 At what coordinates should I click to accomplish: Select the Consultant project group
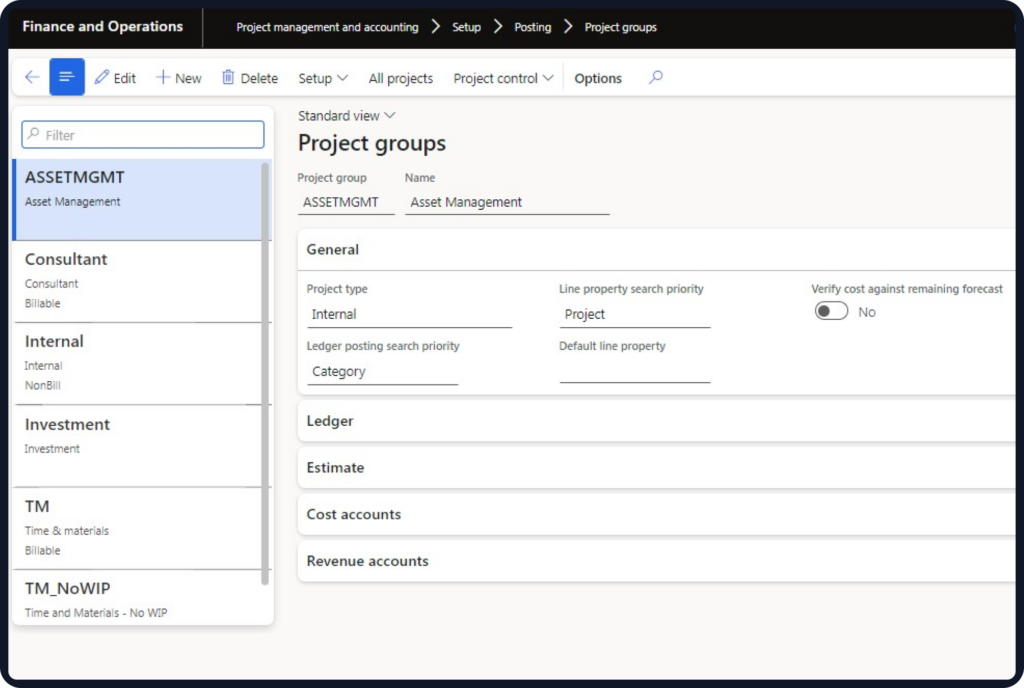tap(138, 281)
